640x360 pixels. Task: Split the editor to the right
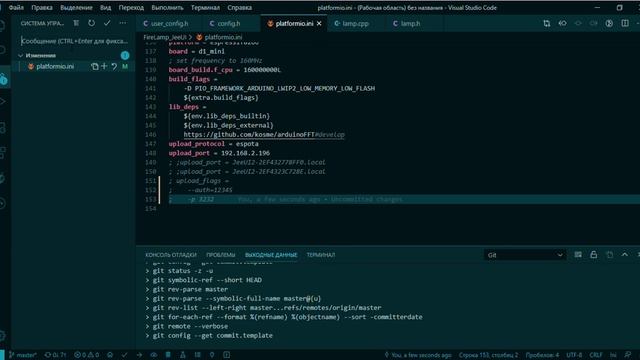[x=625, y=24]
